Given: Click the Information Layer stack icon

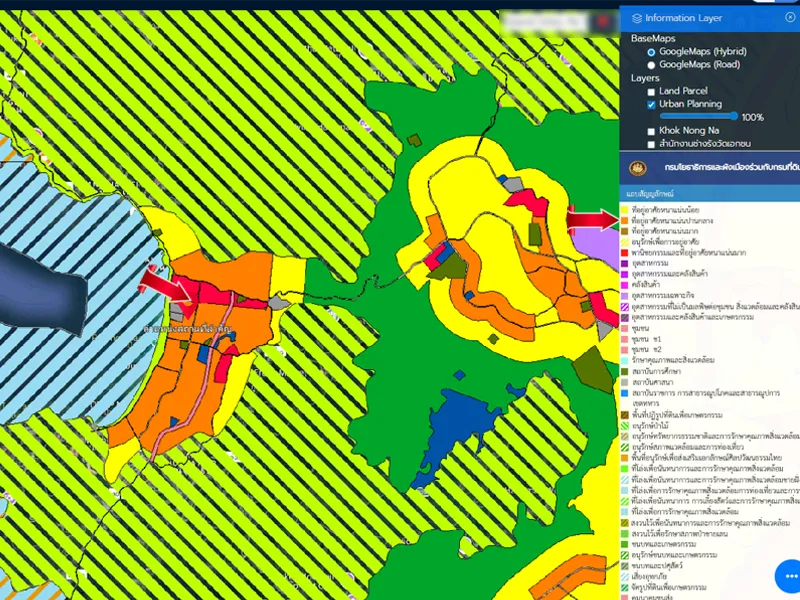Looking at the screenshot, I should point(636,18).
